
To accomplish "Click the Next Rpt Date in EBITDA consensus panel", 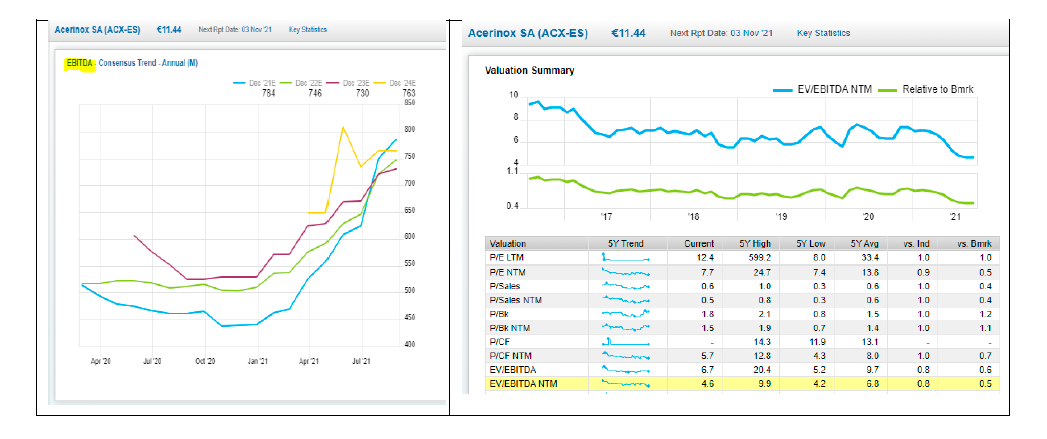I will (236, 29).
